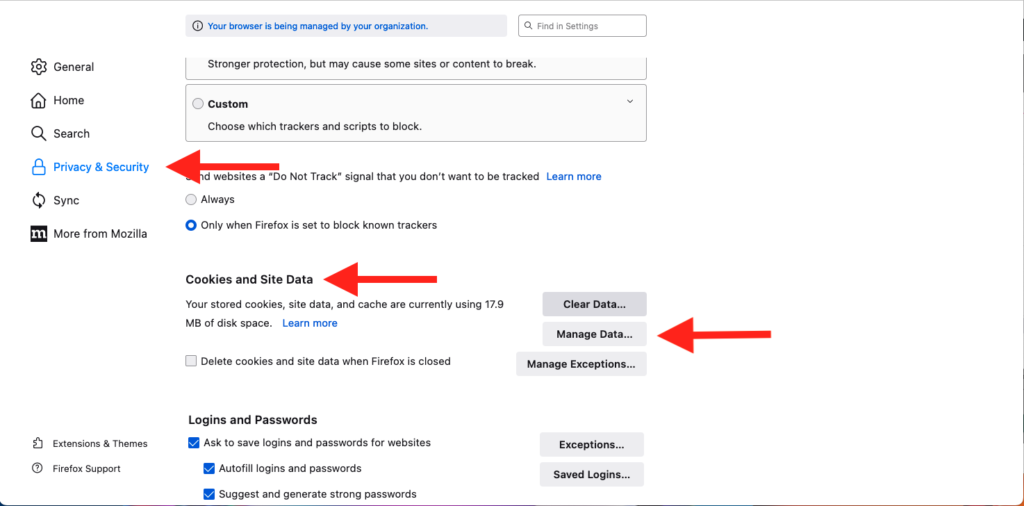Click the More from Mozilla icon

[39, 234]
